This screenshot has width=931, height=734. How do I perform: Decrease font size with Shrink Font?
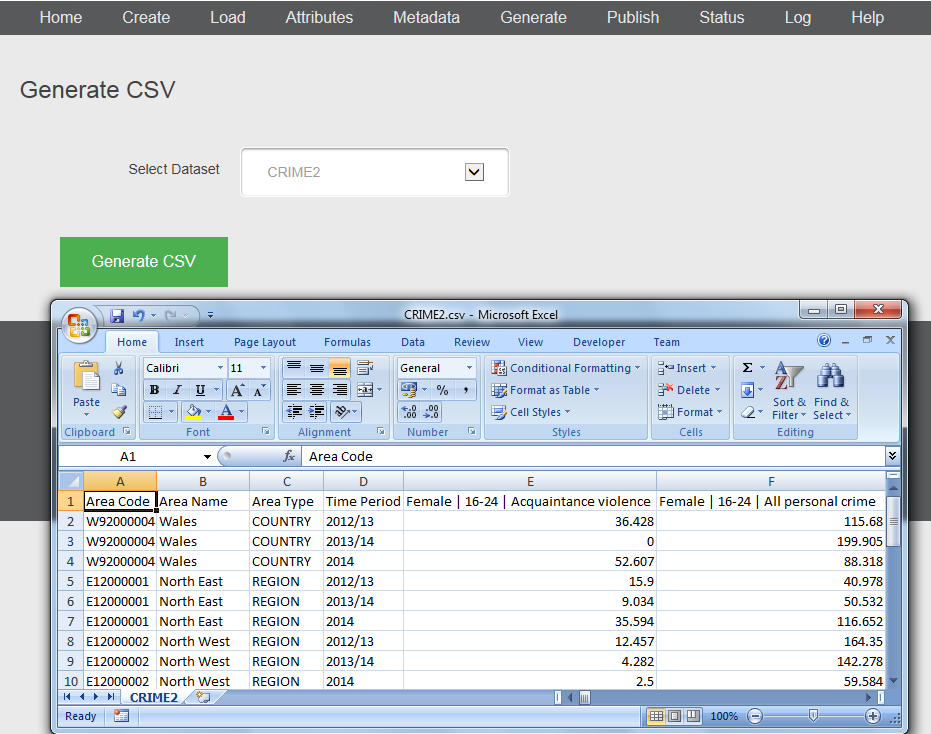tap(259, 390)
